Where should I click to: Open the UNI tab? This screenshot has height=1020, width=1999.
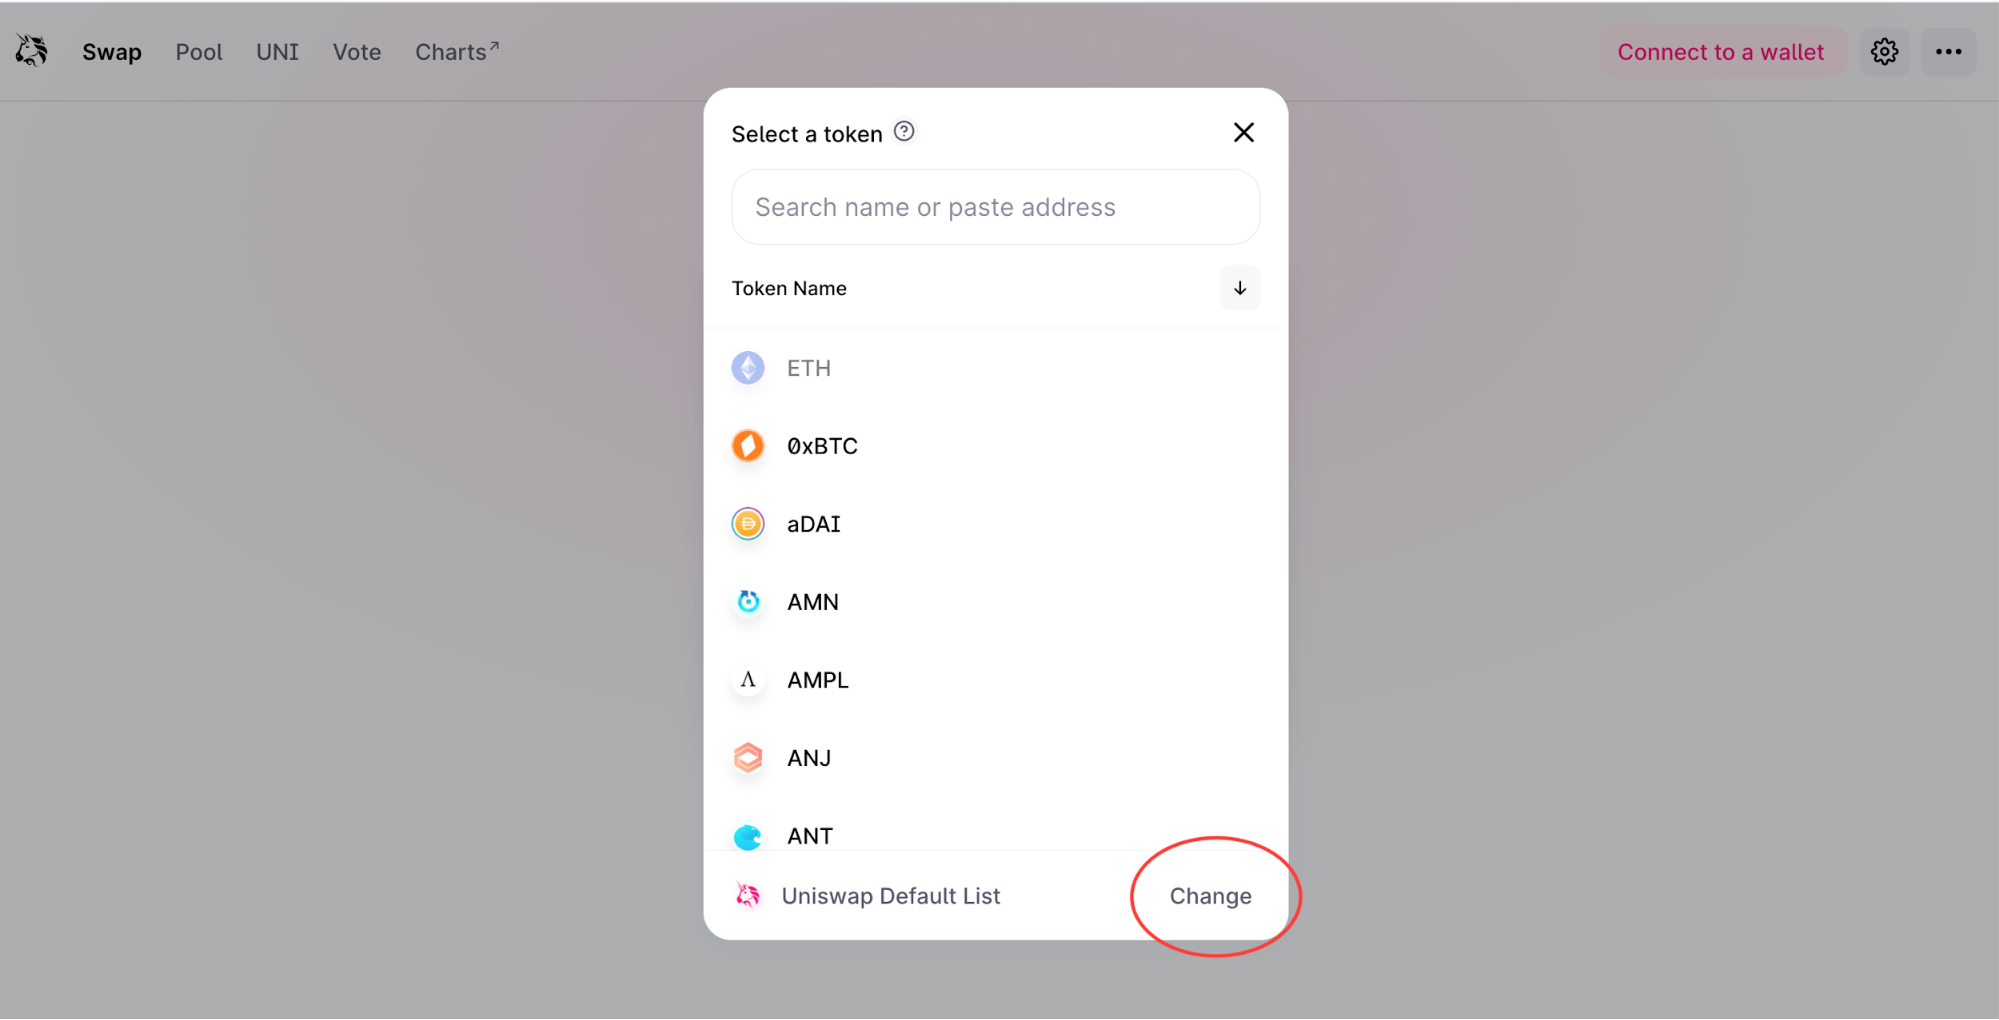click(x=277, y=52)
